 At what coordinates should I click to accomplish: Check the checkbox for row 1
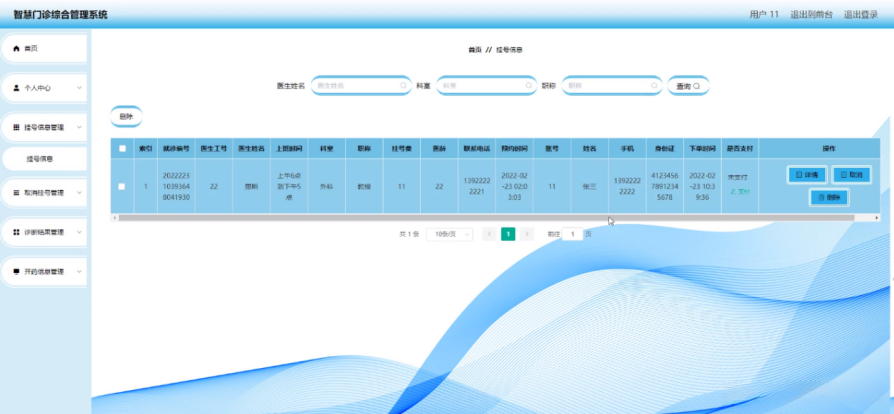pyautogui.click(x=122, y=186)
